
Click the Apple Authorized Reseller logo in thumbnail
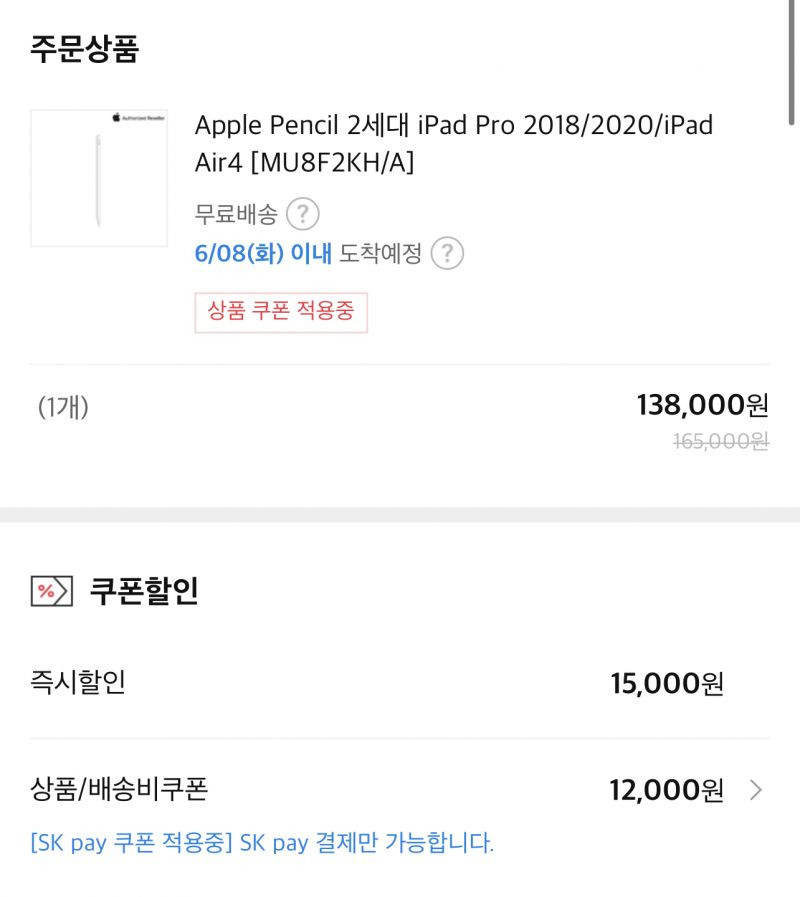(139, 118)
